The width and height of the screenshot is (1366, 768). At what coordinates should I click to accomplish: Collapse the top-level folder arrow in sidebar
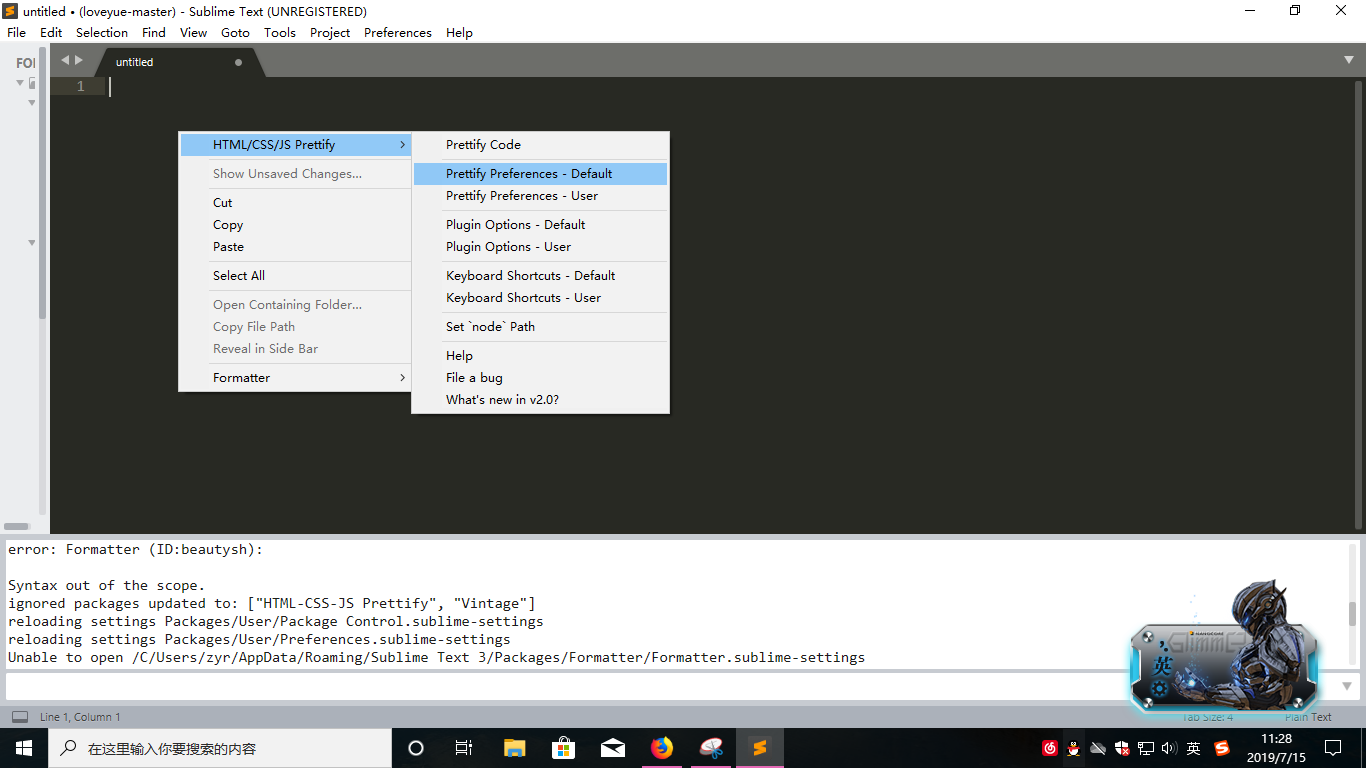[20, 83]
